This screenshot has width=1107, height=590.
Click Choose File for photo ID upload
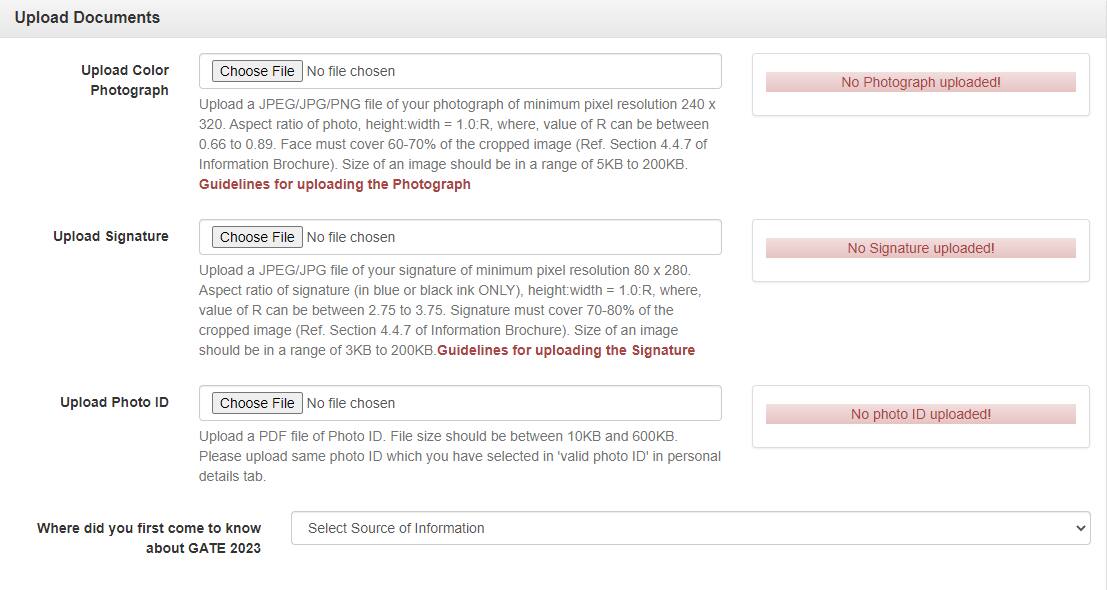256,402
